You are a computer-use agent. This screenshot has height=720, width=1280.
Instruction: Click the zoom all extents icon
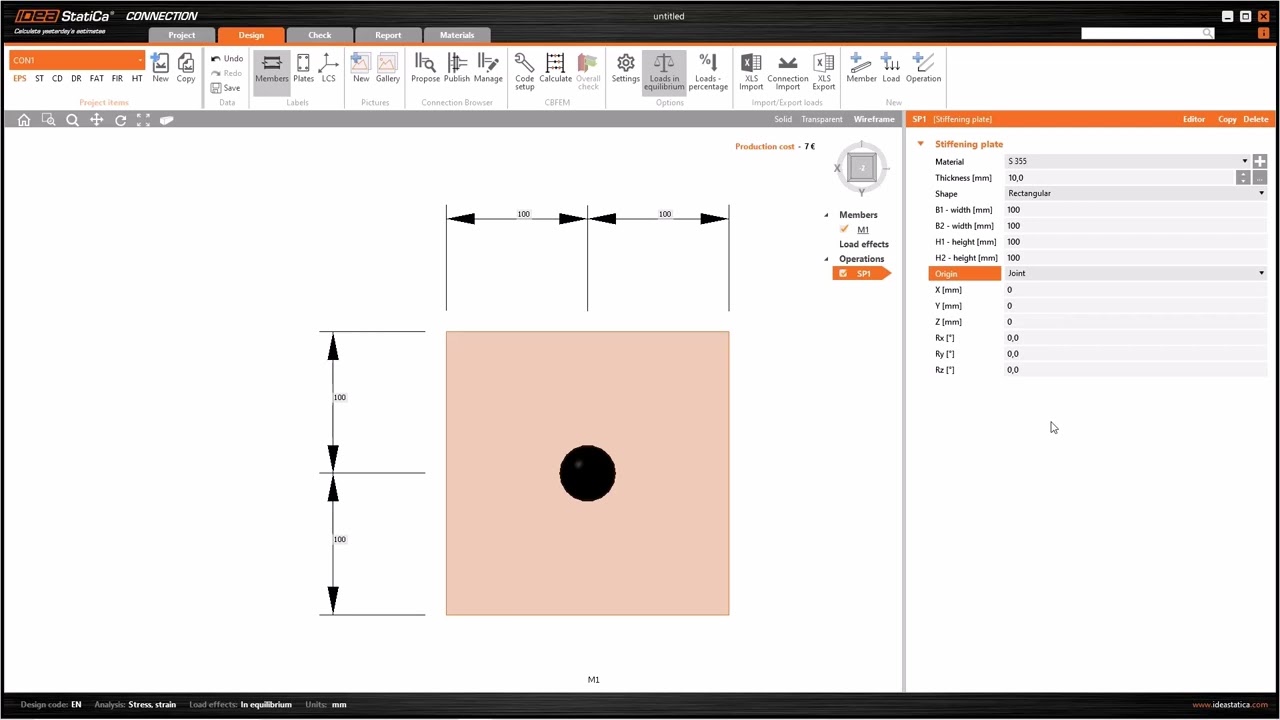143,120
